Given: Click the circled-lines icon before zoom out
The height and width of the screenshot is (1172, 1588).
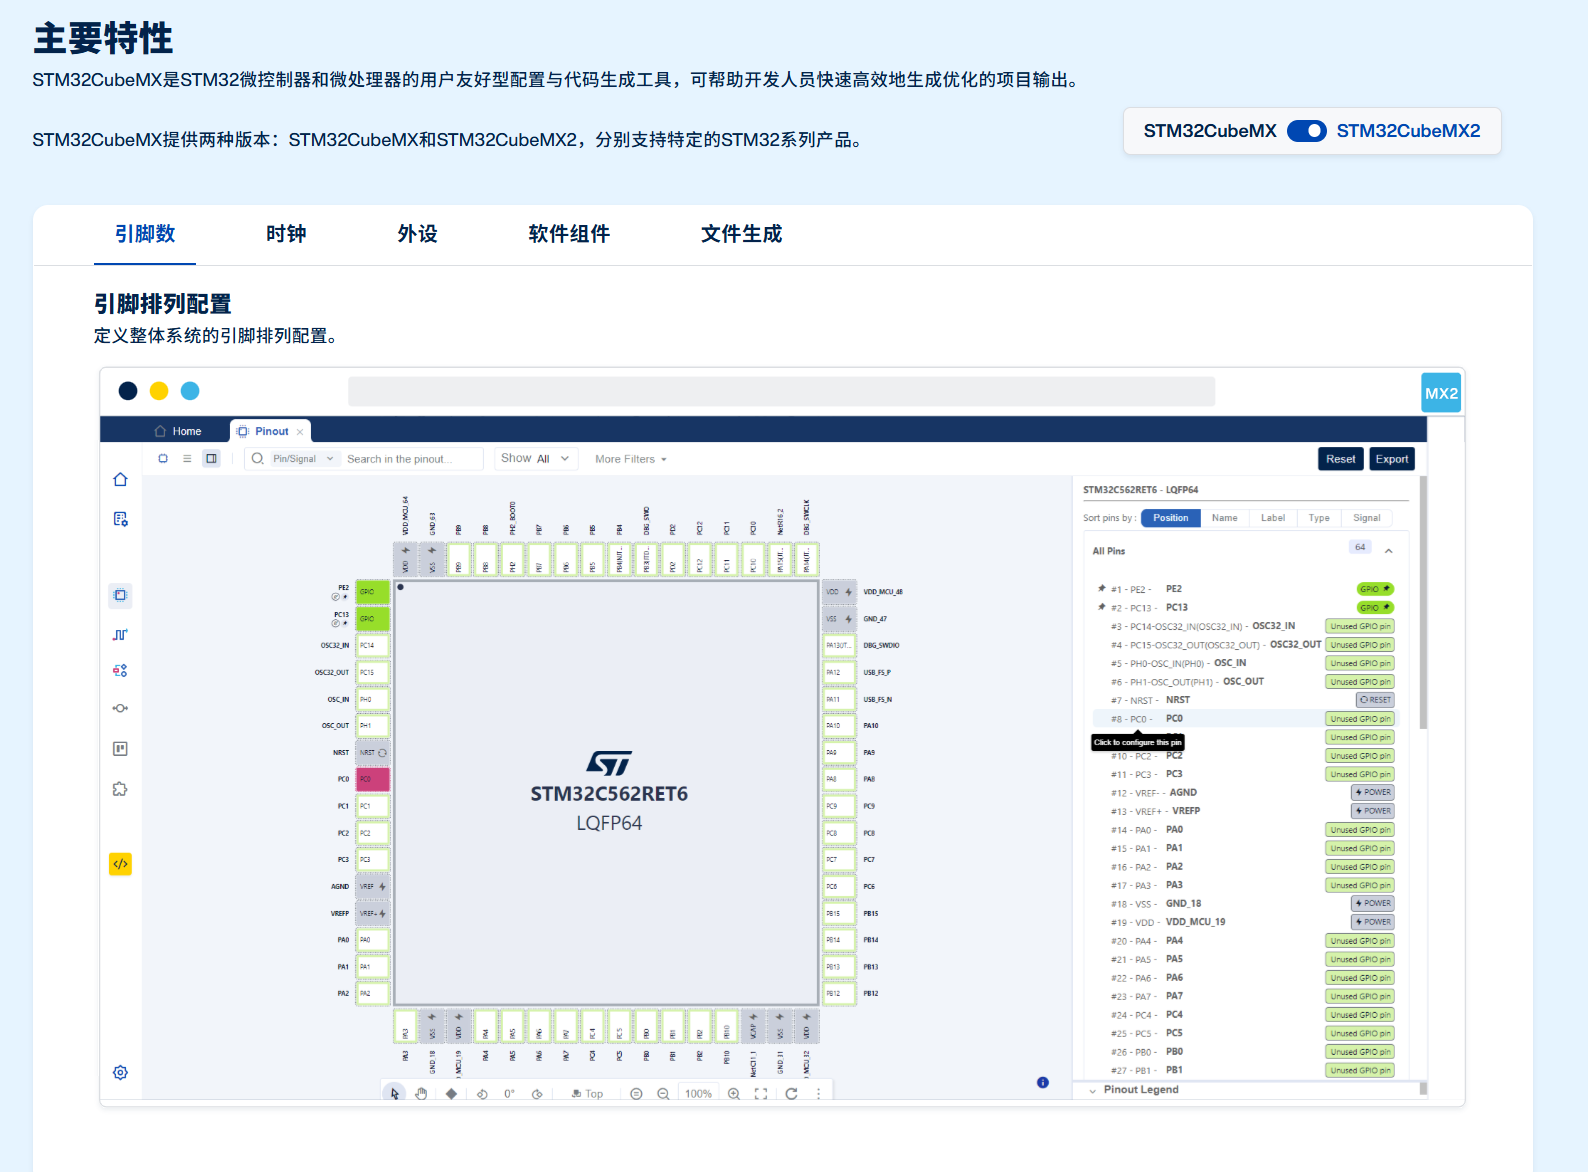Looking at the screenshot, I should (636, 1094).
